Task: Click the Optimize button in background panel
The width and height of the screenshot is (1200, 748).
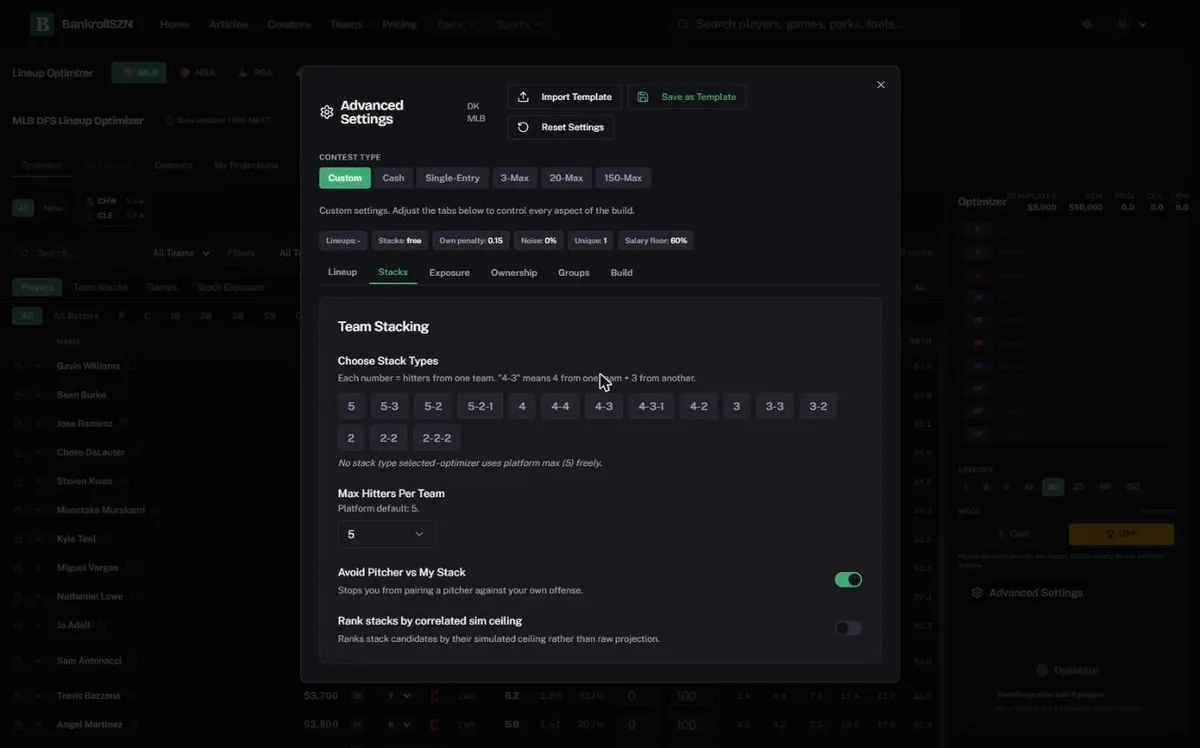Action: (x=1067, y=670)
